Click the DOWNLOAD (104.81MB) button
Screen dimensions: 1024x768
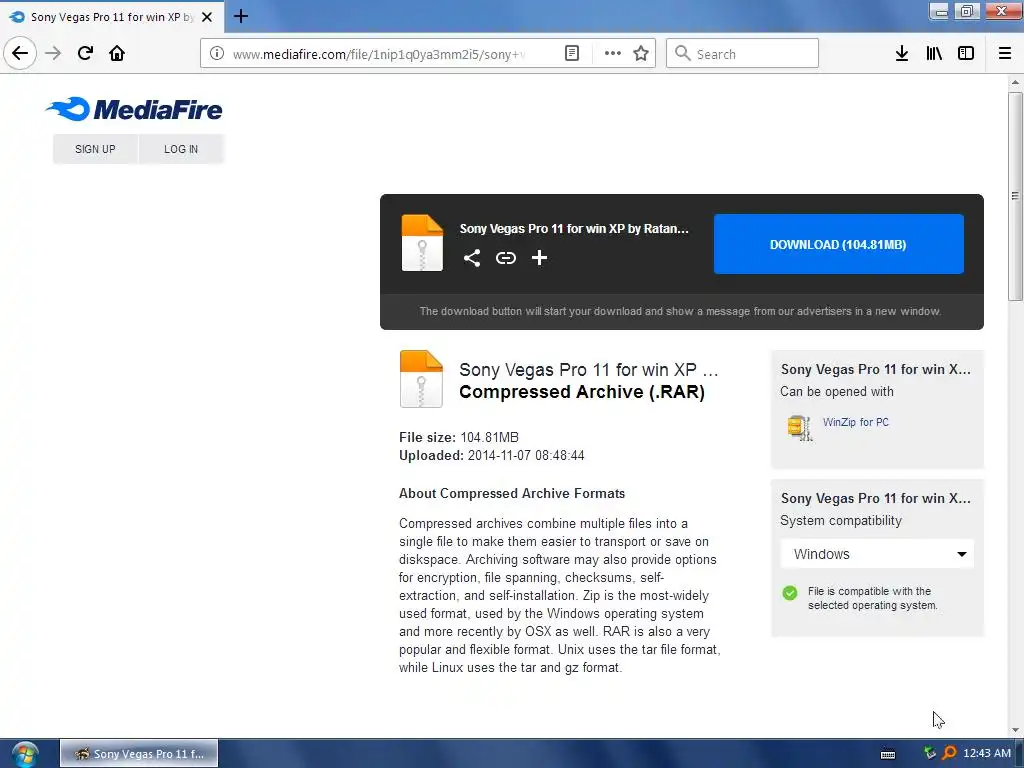coord(839,244)
